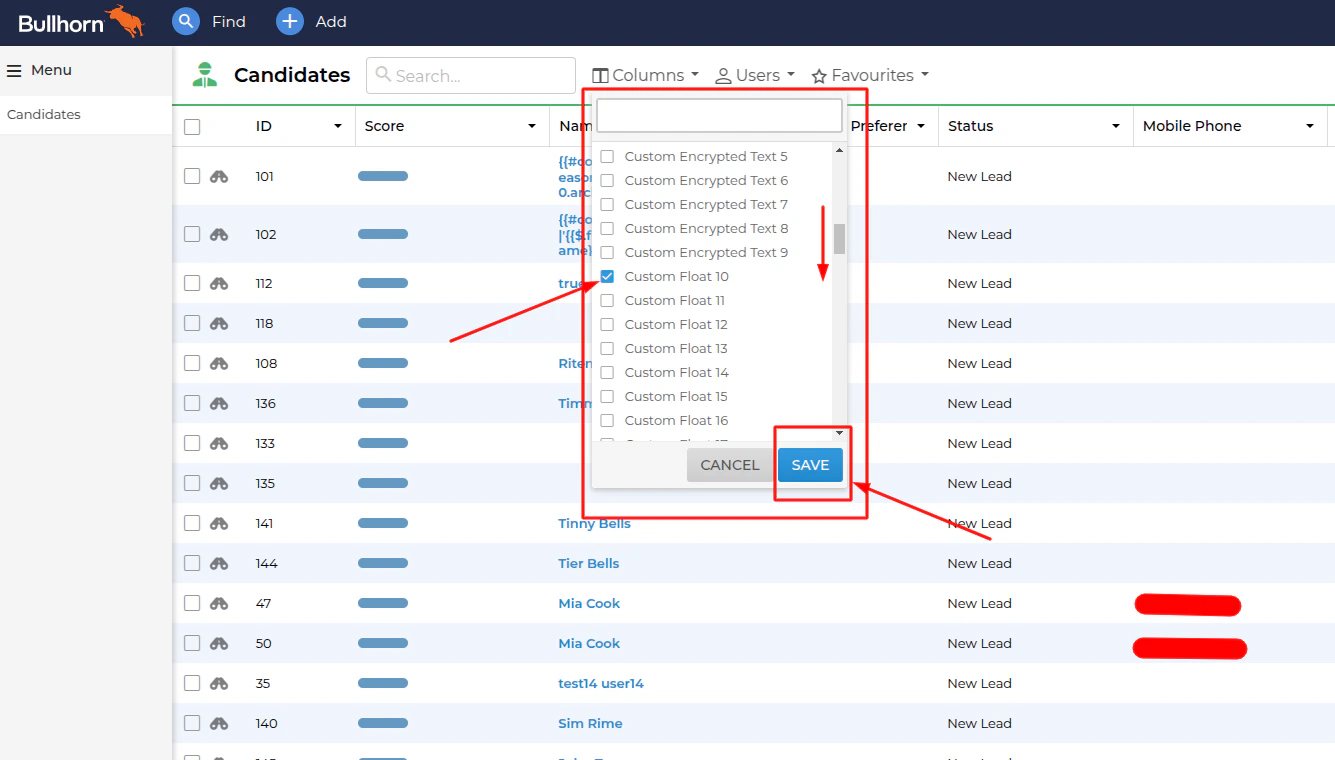The width and height of the screenshot is (1335, 760).
Task: Click the Score bar for candidate 112
Action: [383, 283]
